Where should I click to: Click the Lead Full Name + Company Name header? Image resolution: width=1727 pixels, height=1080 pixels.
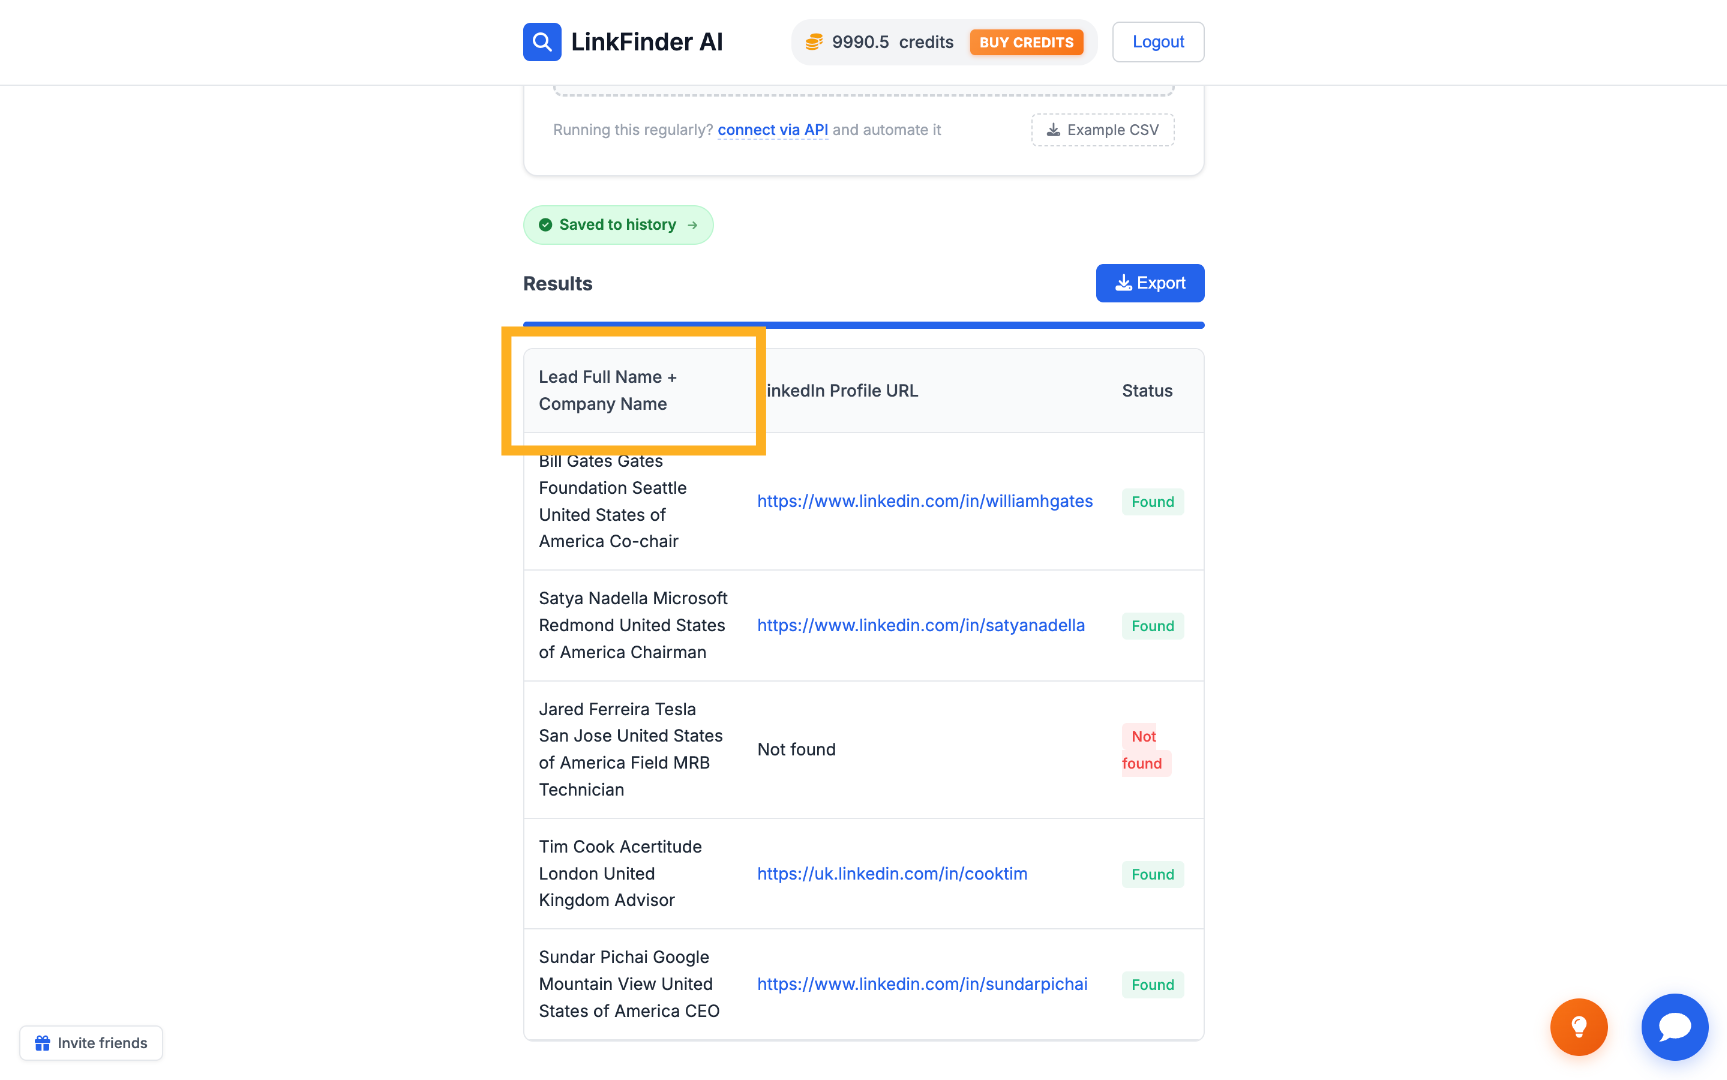(608, 390)
